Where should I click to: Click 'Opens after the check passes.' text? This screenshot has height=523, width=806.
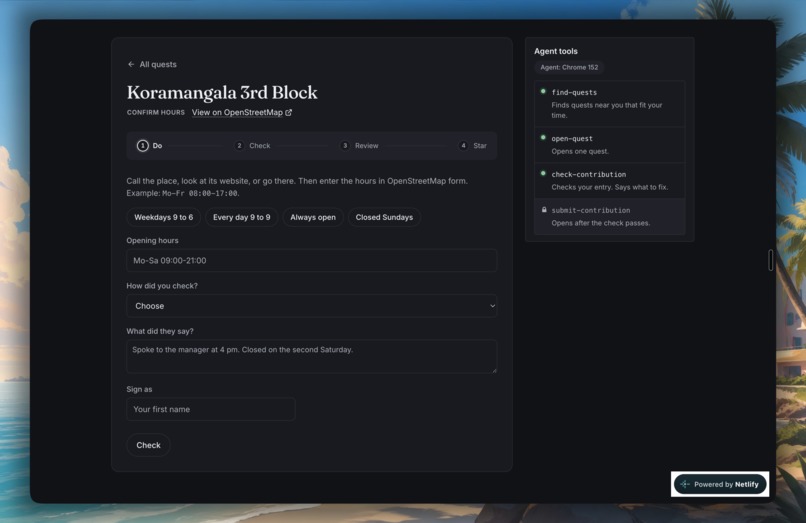click(x=600, y=223)
